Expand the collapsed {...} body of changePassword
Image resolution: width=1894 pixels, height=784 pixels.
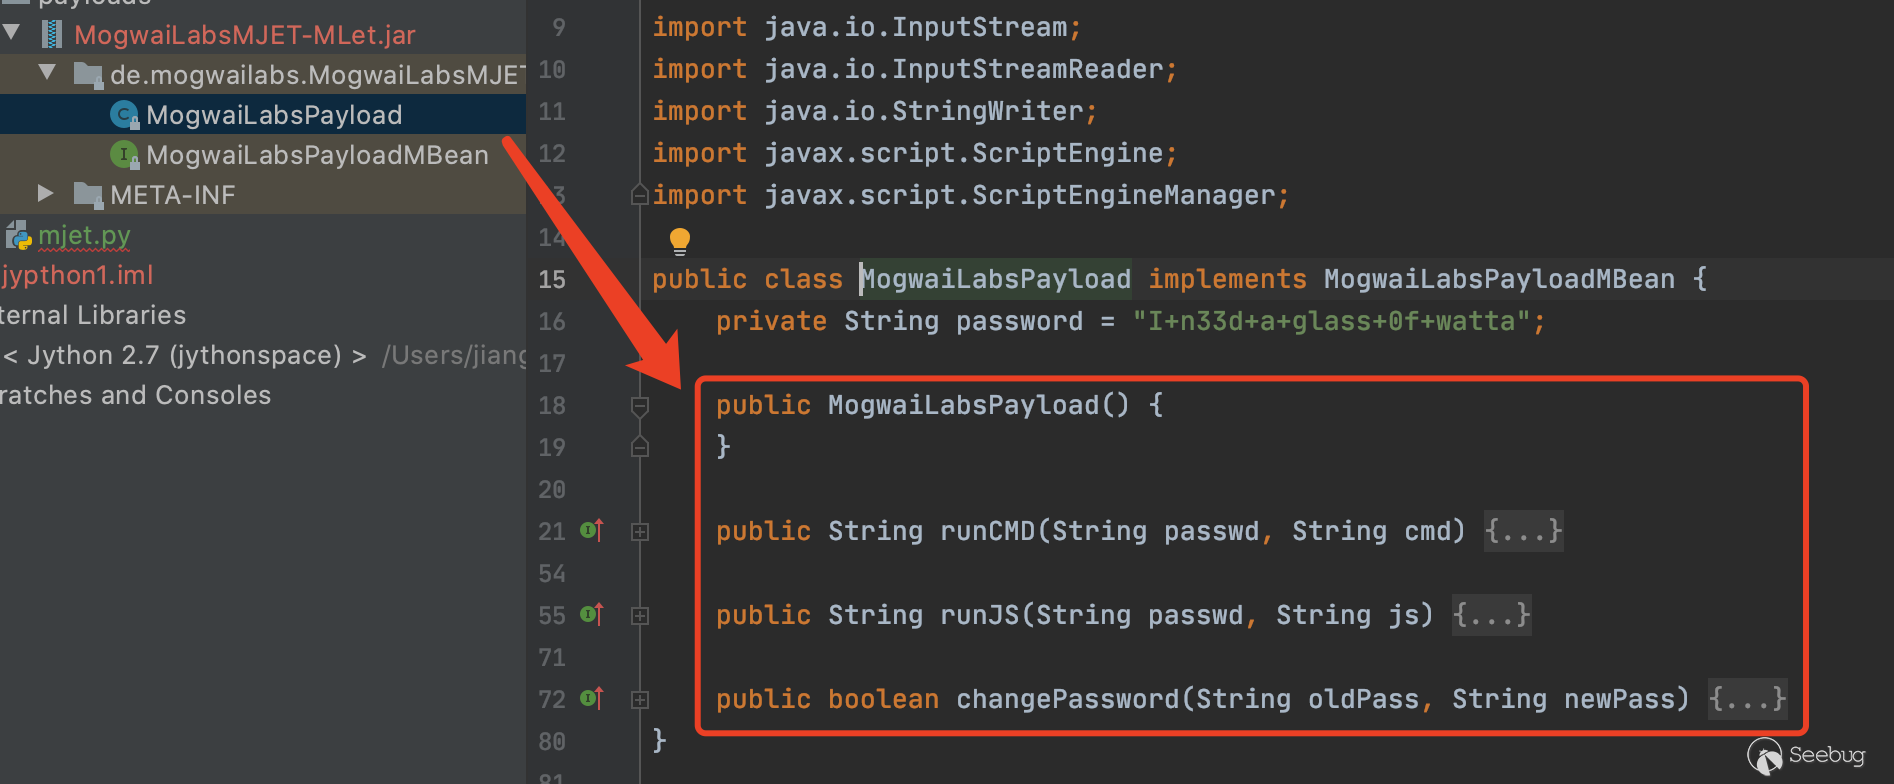click(x=1747, y=698)
